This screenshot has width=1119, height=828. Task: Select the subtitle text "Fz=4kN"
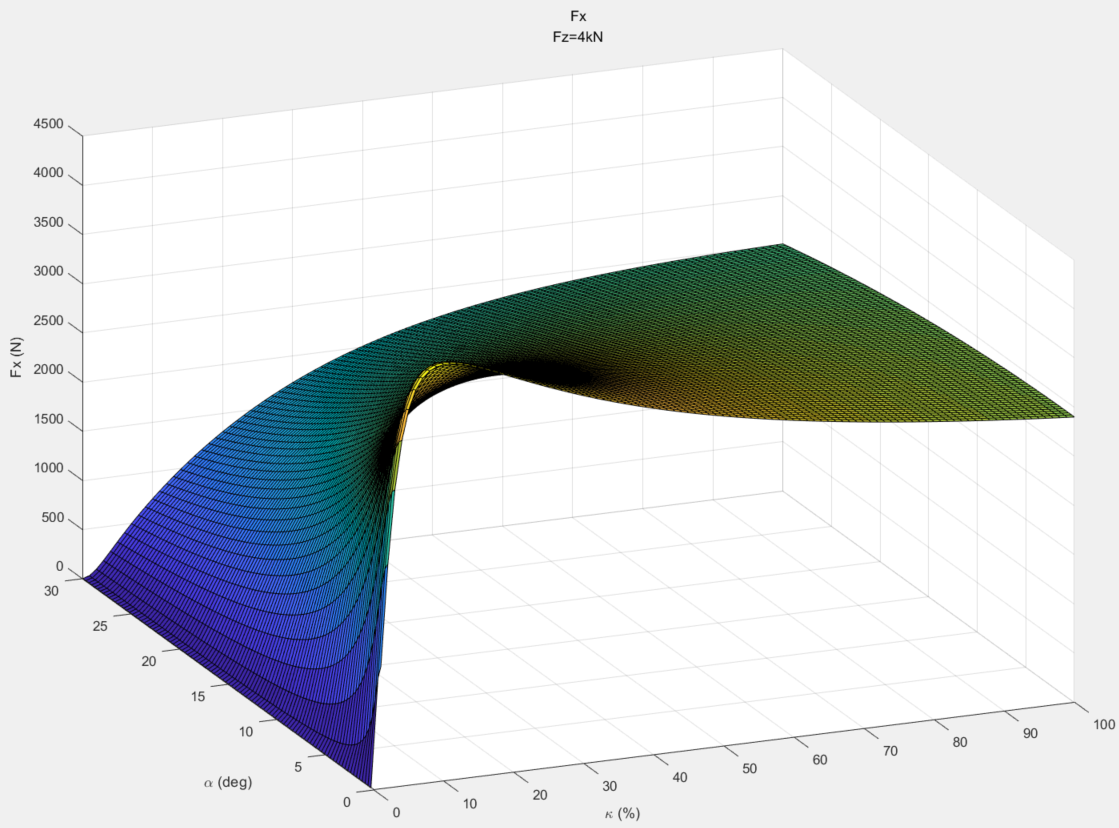click(577, 37)
